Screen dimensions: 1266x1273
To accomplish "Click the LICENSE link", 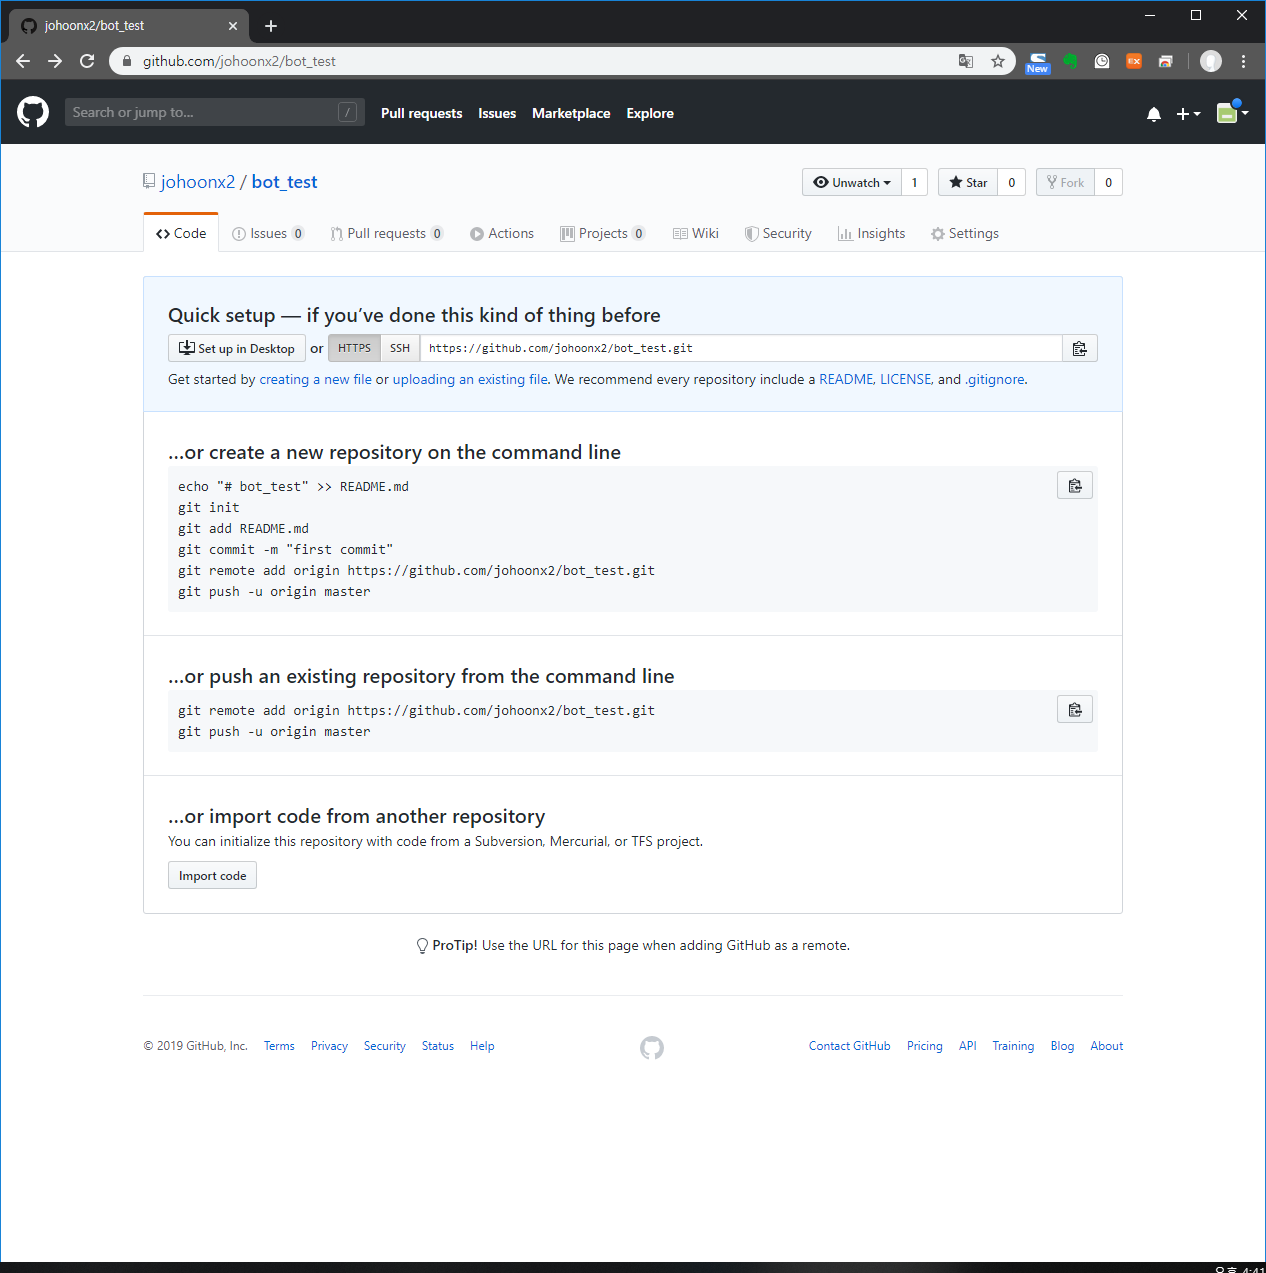I will 905,379.
